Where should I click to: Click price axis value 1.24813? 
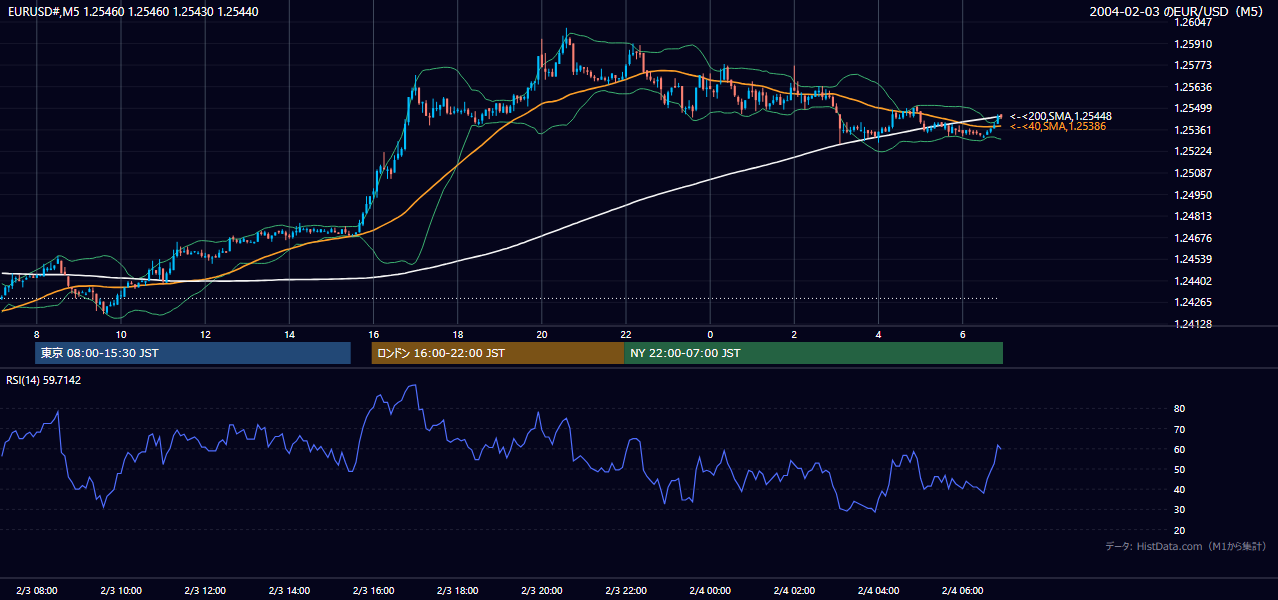tap(1194, 216)
